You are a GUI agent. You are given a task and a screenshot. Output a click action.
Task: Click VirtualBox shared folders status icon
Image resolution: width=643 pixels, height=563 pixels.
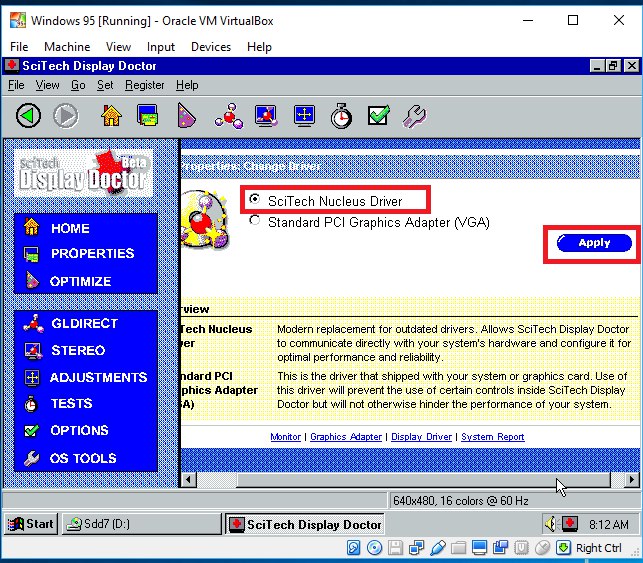pos(458,547)
